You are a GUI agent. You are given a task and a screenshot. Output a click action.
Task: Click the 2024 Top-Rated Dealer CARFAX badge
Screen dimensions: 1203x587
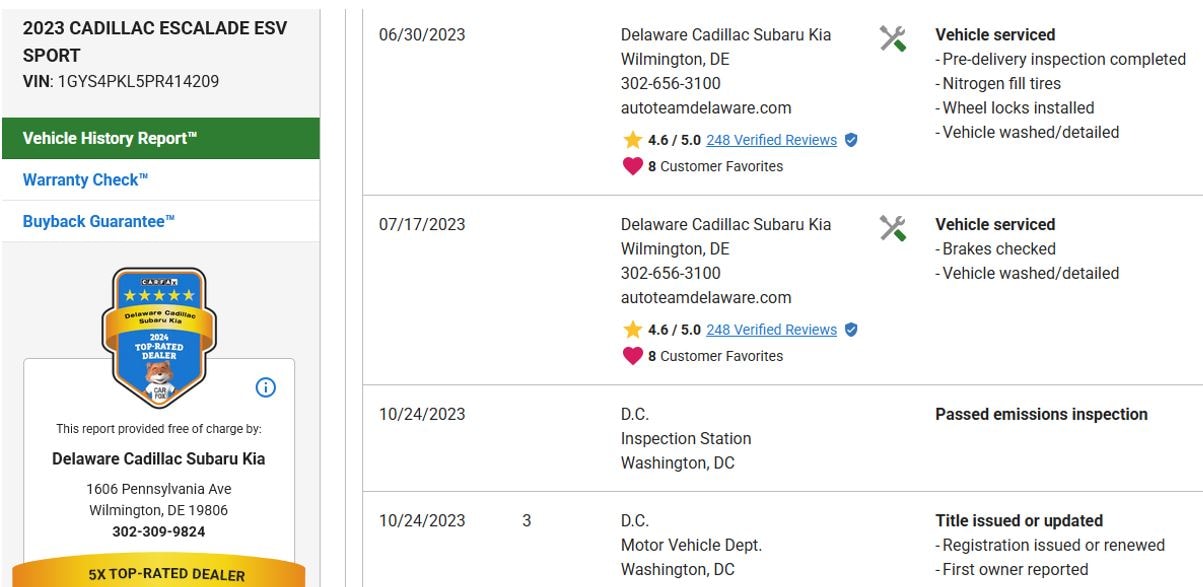[x=159, y=337]
